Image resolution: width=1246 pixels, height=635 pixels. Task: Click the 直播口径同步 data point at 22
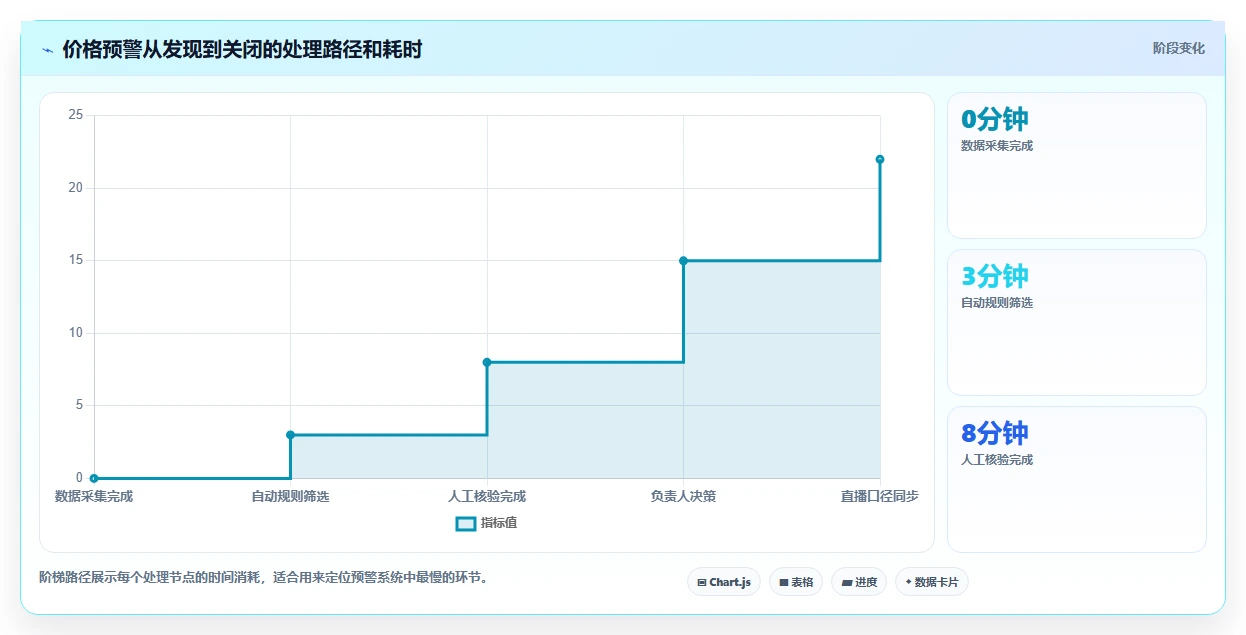point(880,159)
